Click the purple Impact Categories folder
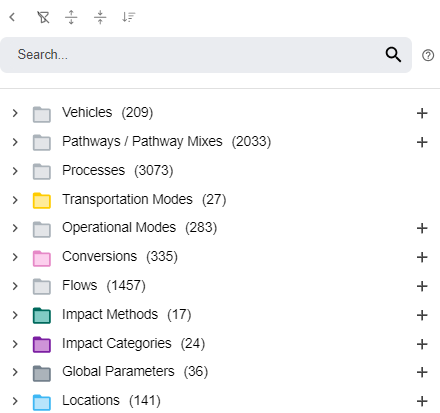The width and height of the screenshot is (440, 413). coord(42,345)
